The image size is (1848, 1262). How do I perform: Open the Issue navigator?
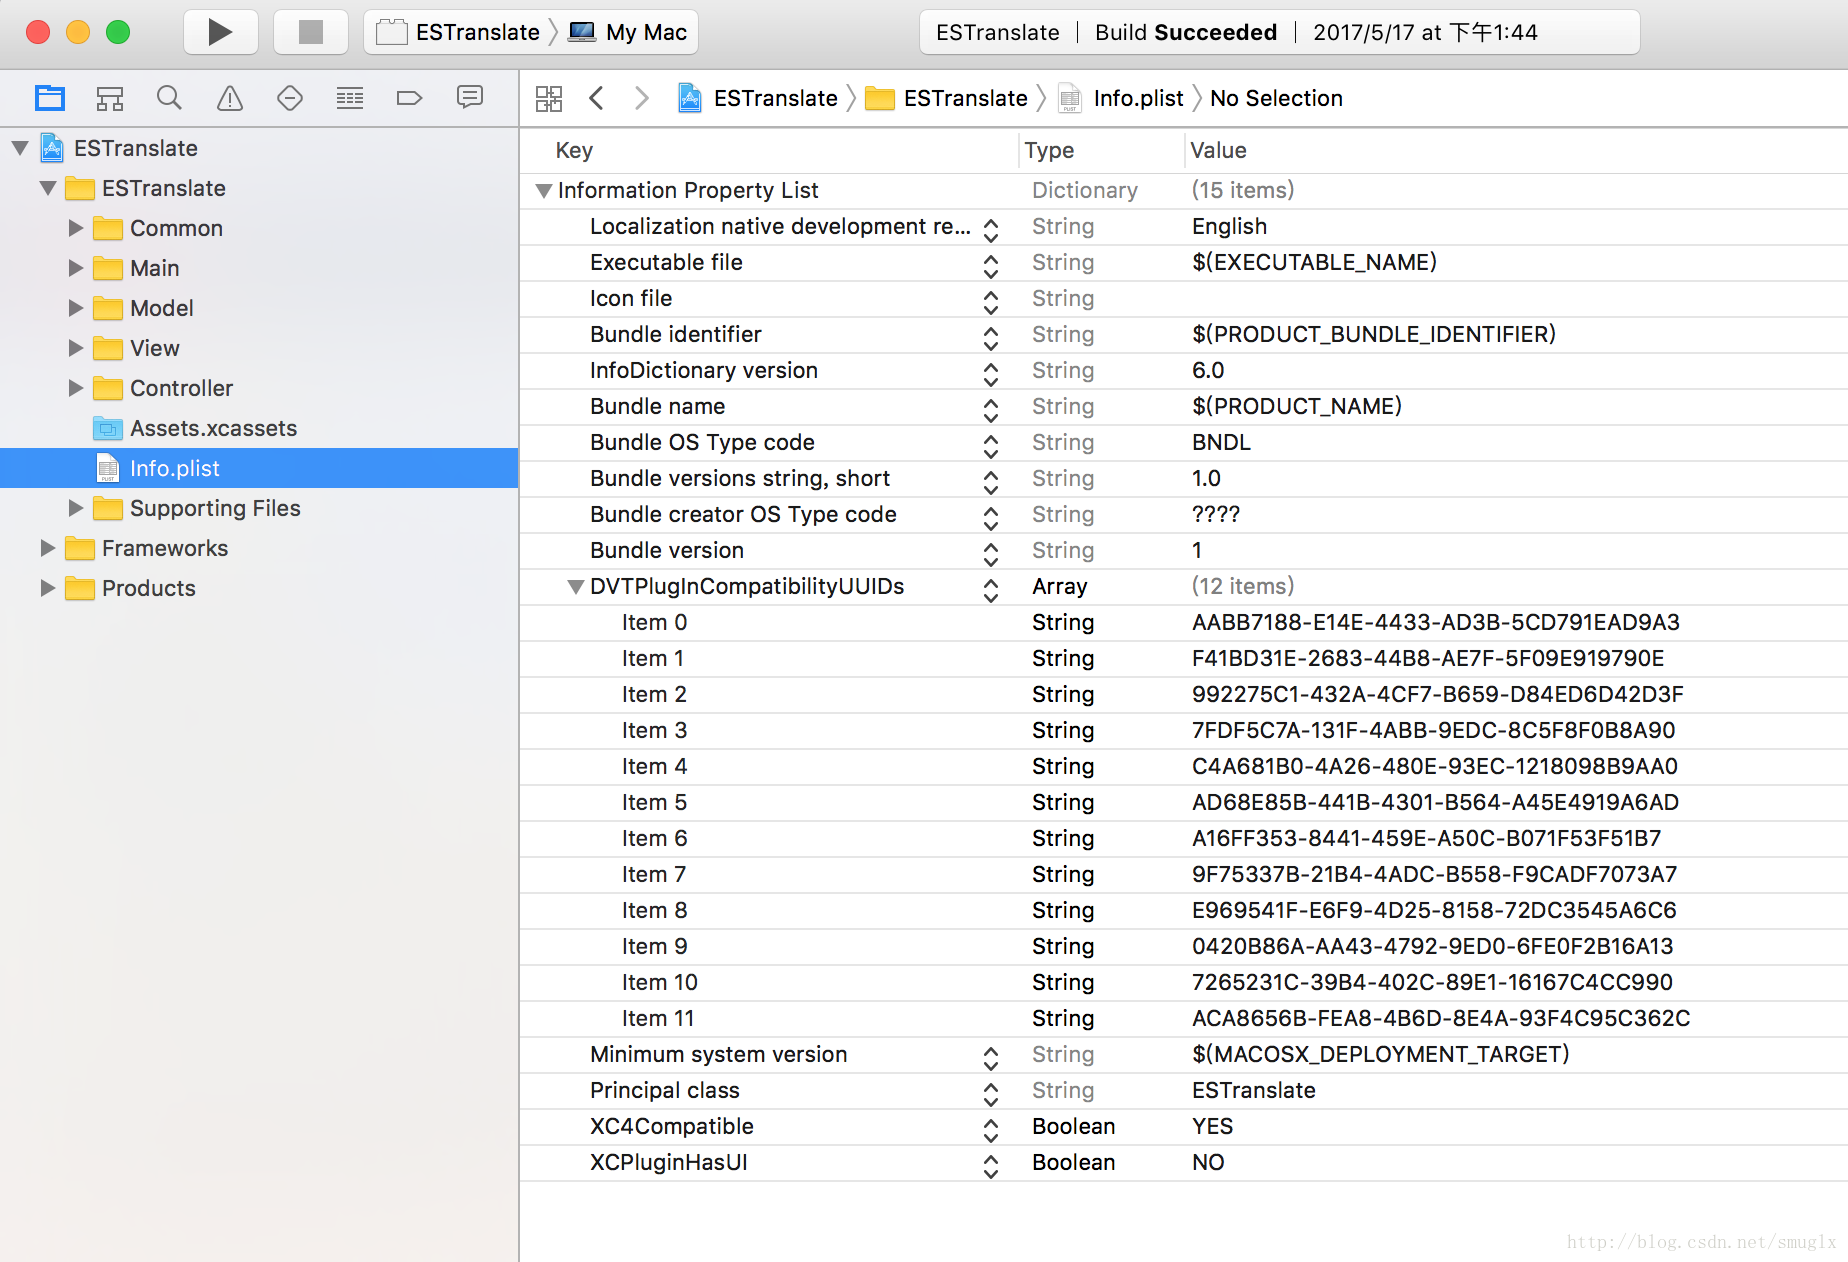[230, 98]
